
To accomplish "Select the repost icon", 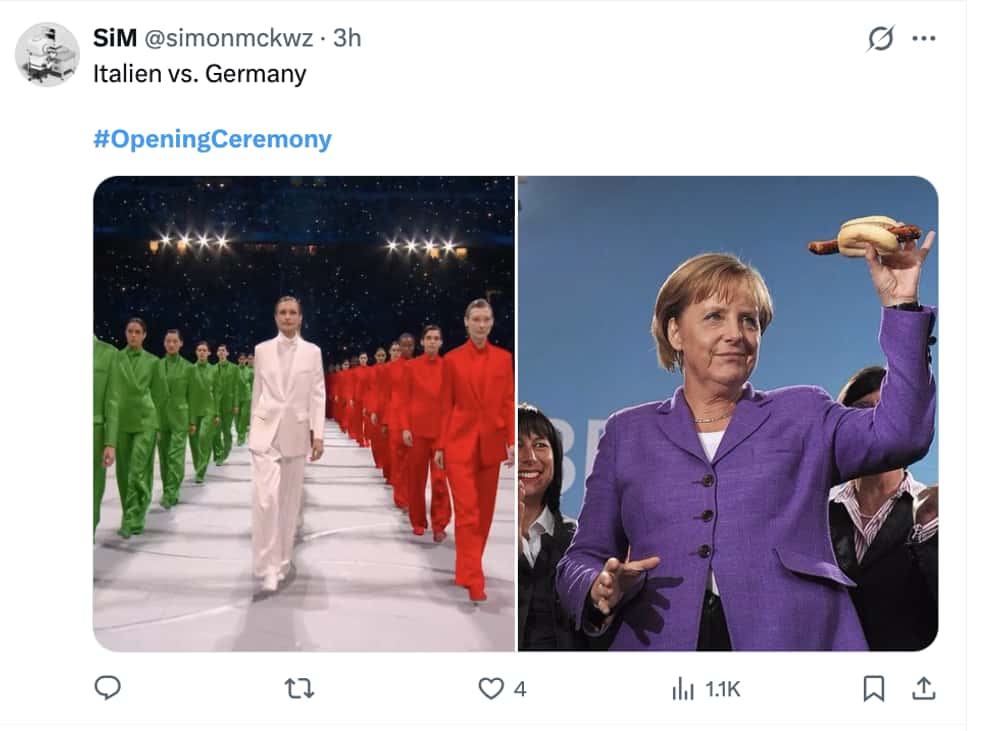I will (x=298, y=688).
